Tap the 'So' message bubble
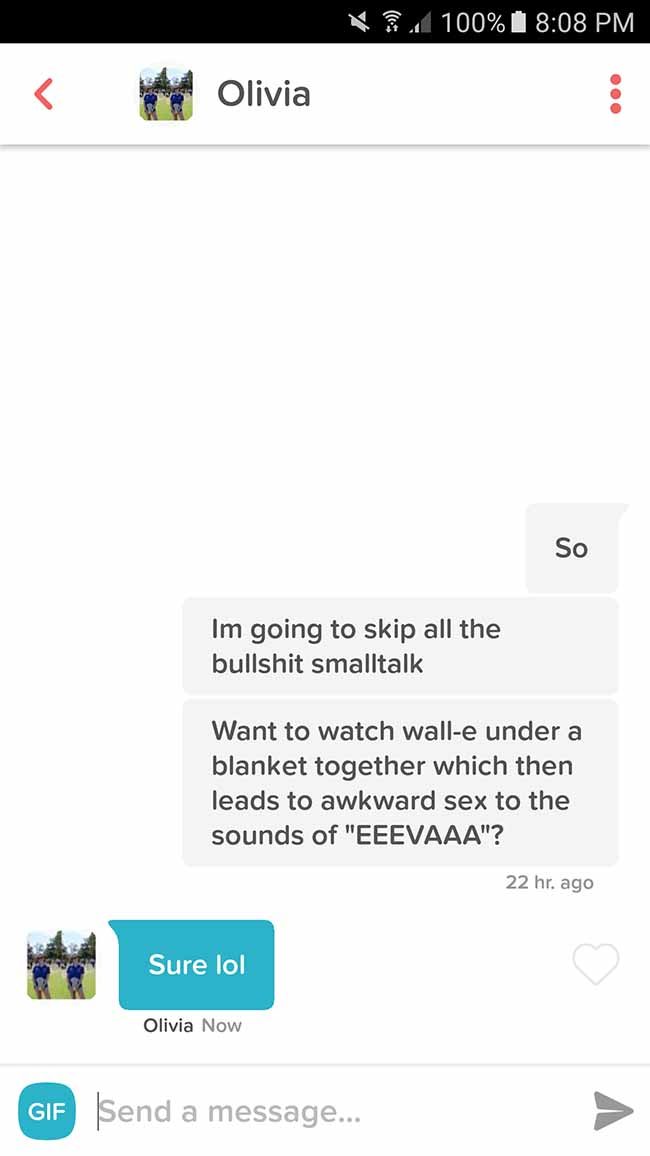Viewport: 650px width, 1156px height. (572, 548)
